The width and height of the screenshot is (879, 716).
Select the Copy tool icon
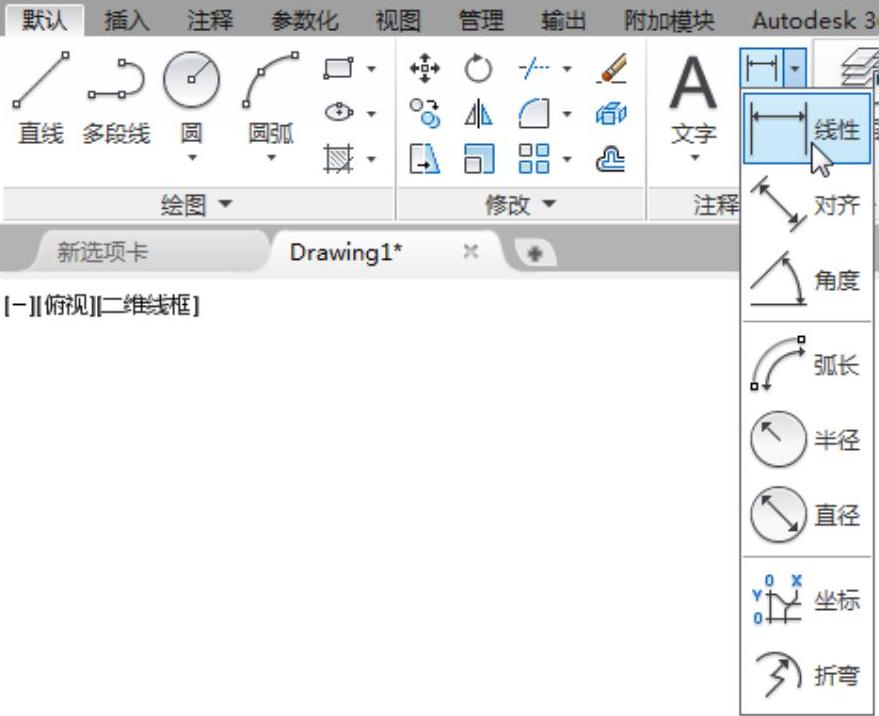424,113
